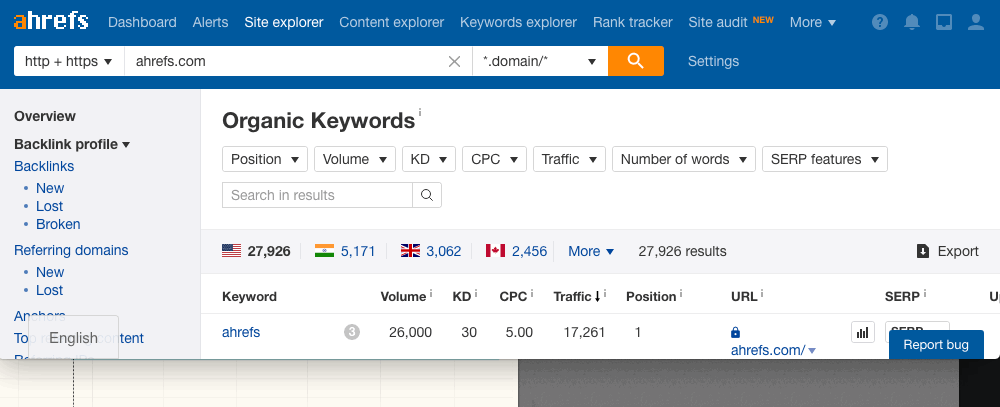
Task: Open the help question mark icon
Action: coord(880,22)
